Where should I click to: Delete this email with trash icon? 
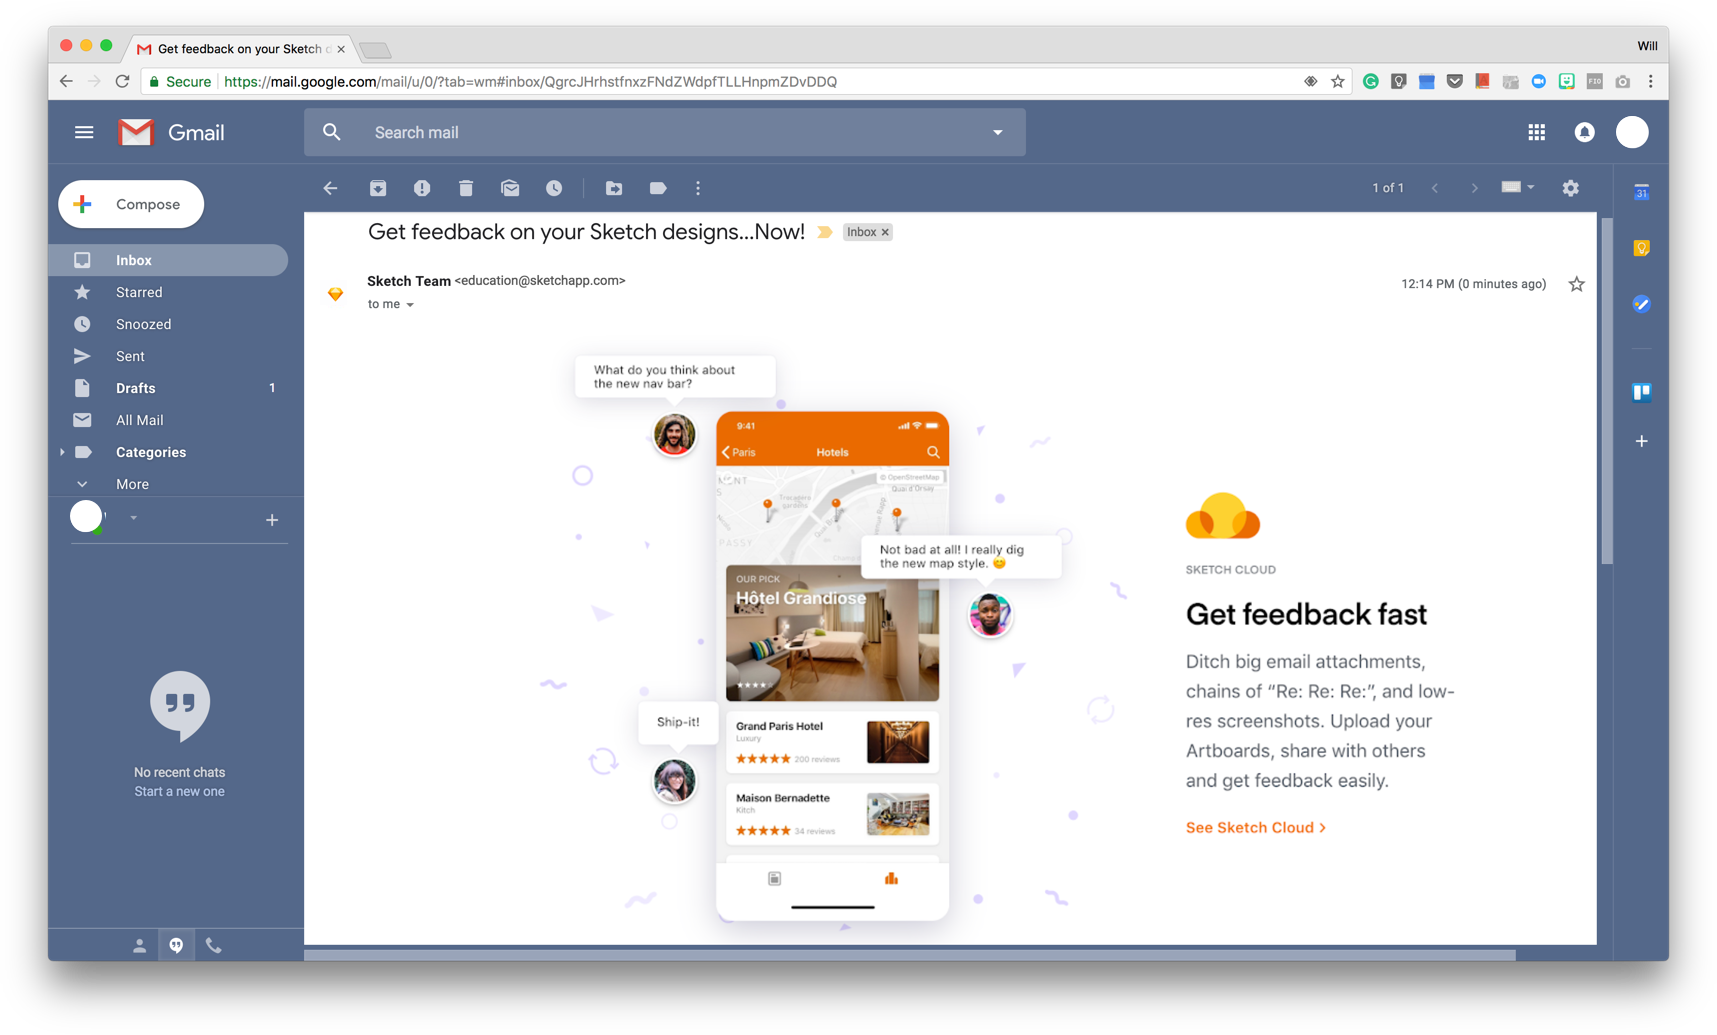click(x=466, y=188)
